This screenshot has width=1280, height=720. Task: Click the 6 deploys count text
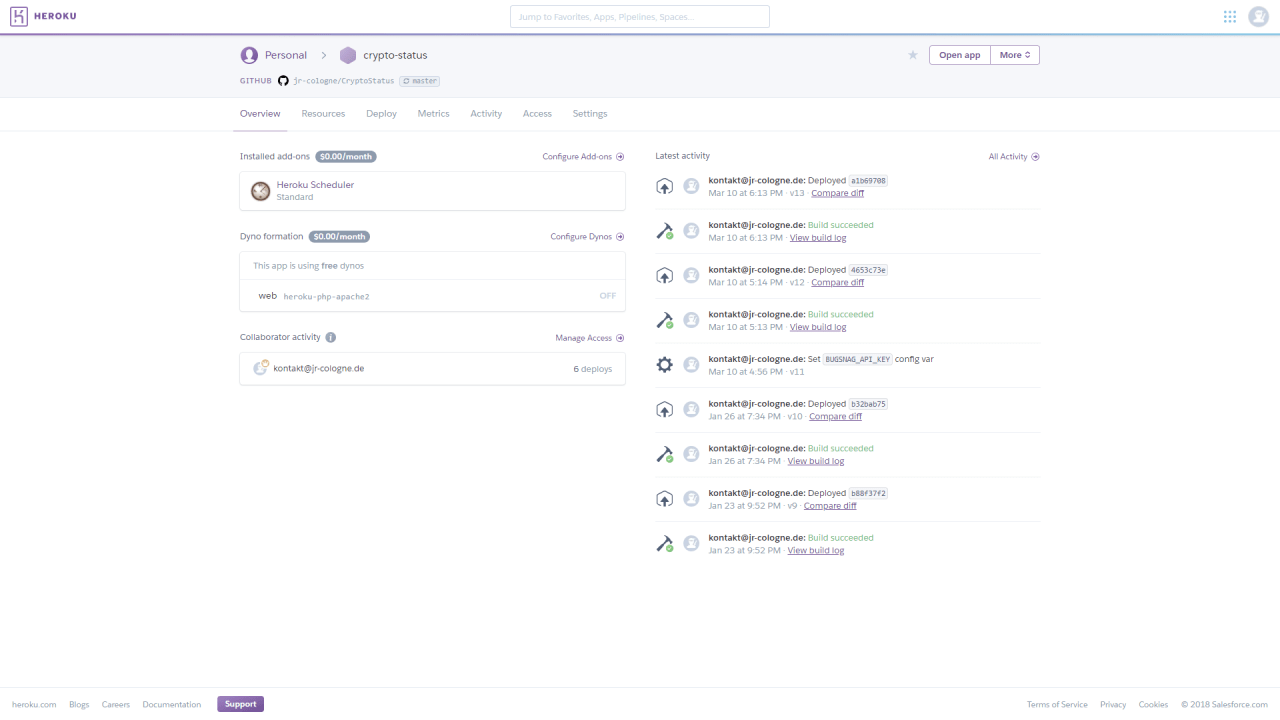click(x=593, y=369)
